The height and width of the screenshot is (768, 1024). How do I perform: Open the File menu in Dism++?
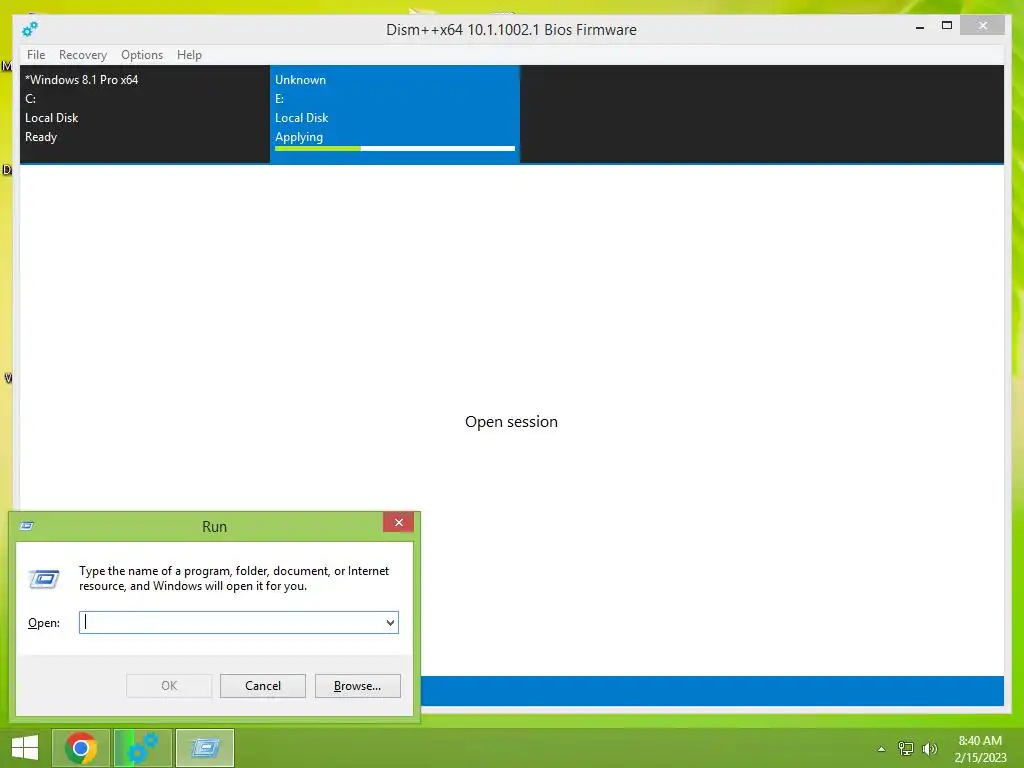[36, 55]
